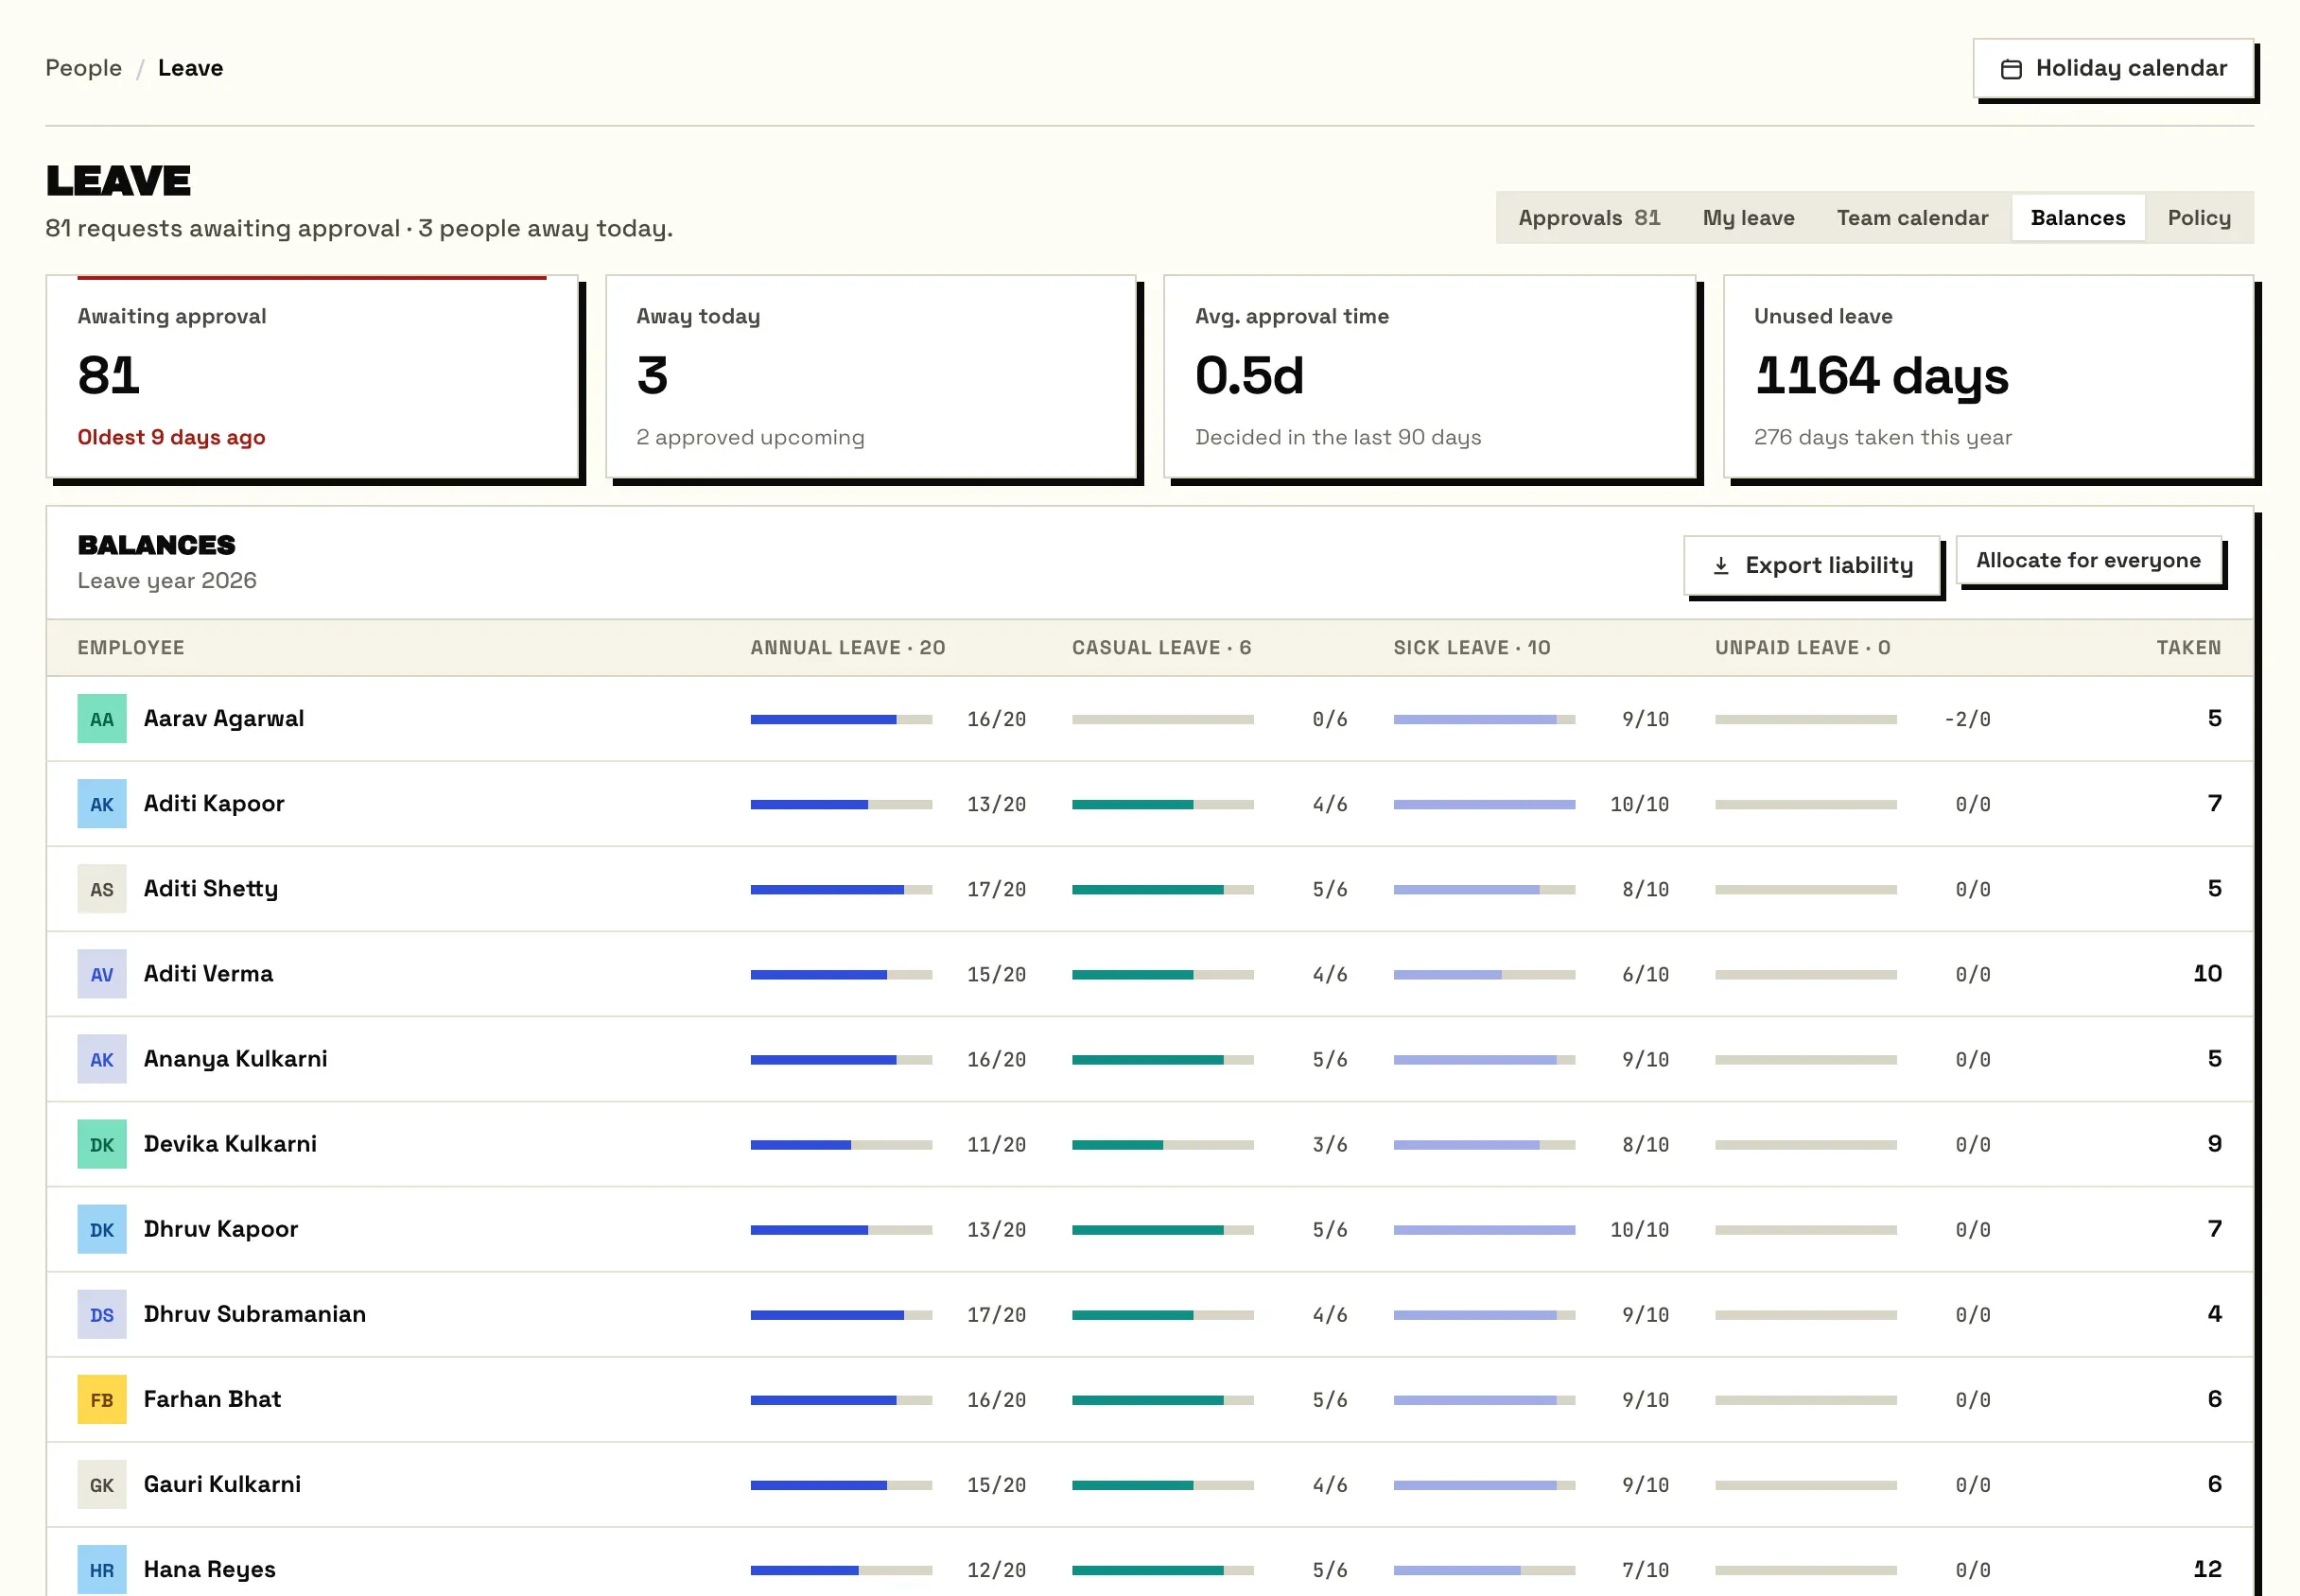Screen dimensions: 2300x1596
Task: Click Dhruv Kapoor's 10/10 sick leave value
Action: click(1639, 1230)
